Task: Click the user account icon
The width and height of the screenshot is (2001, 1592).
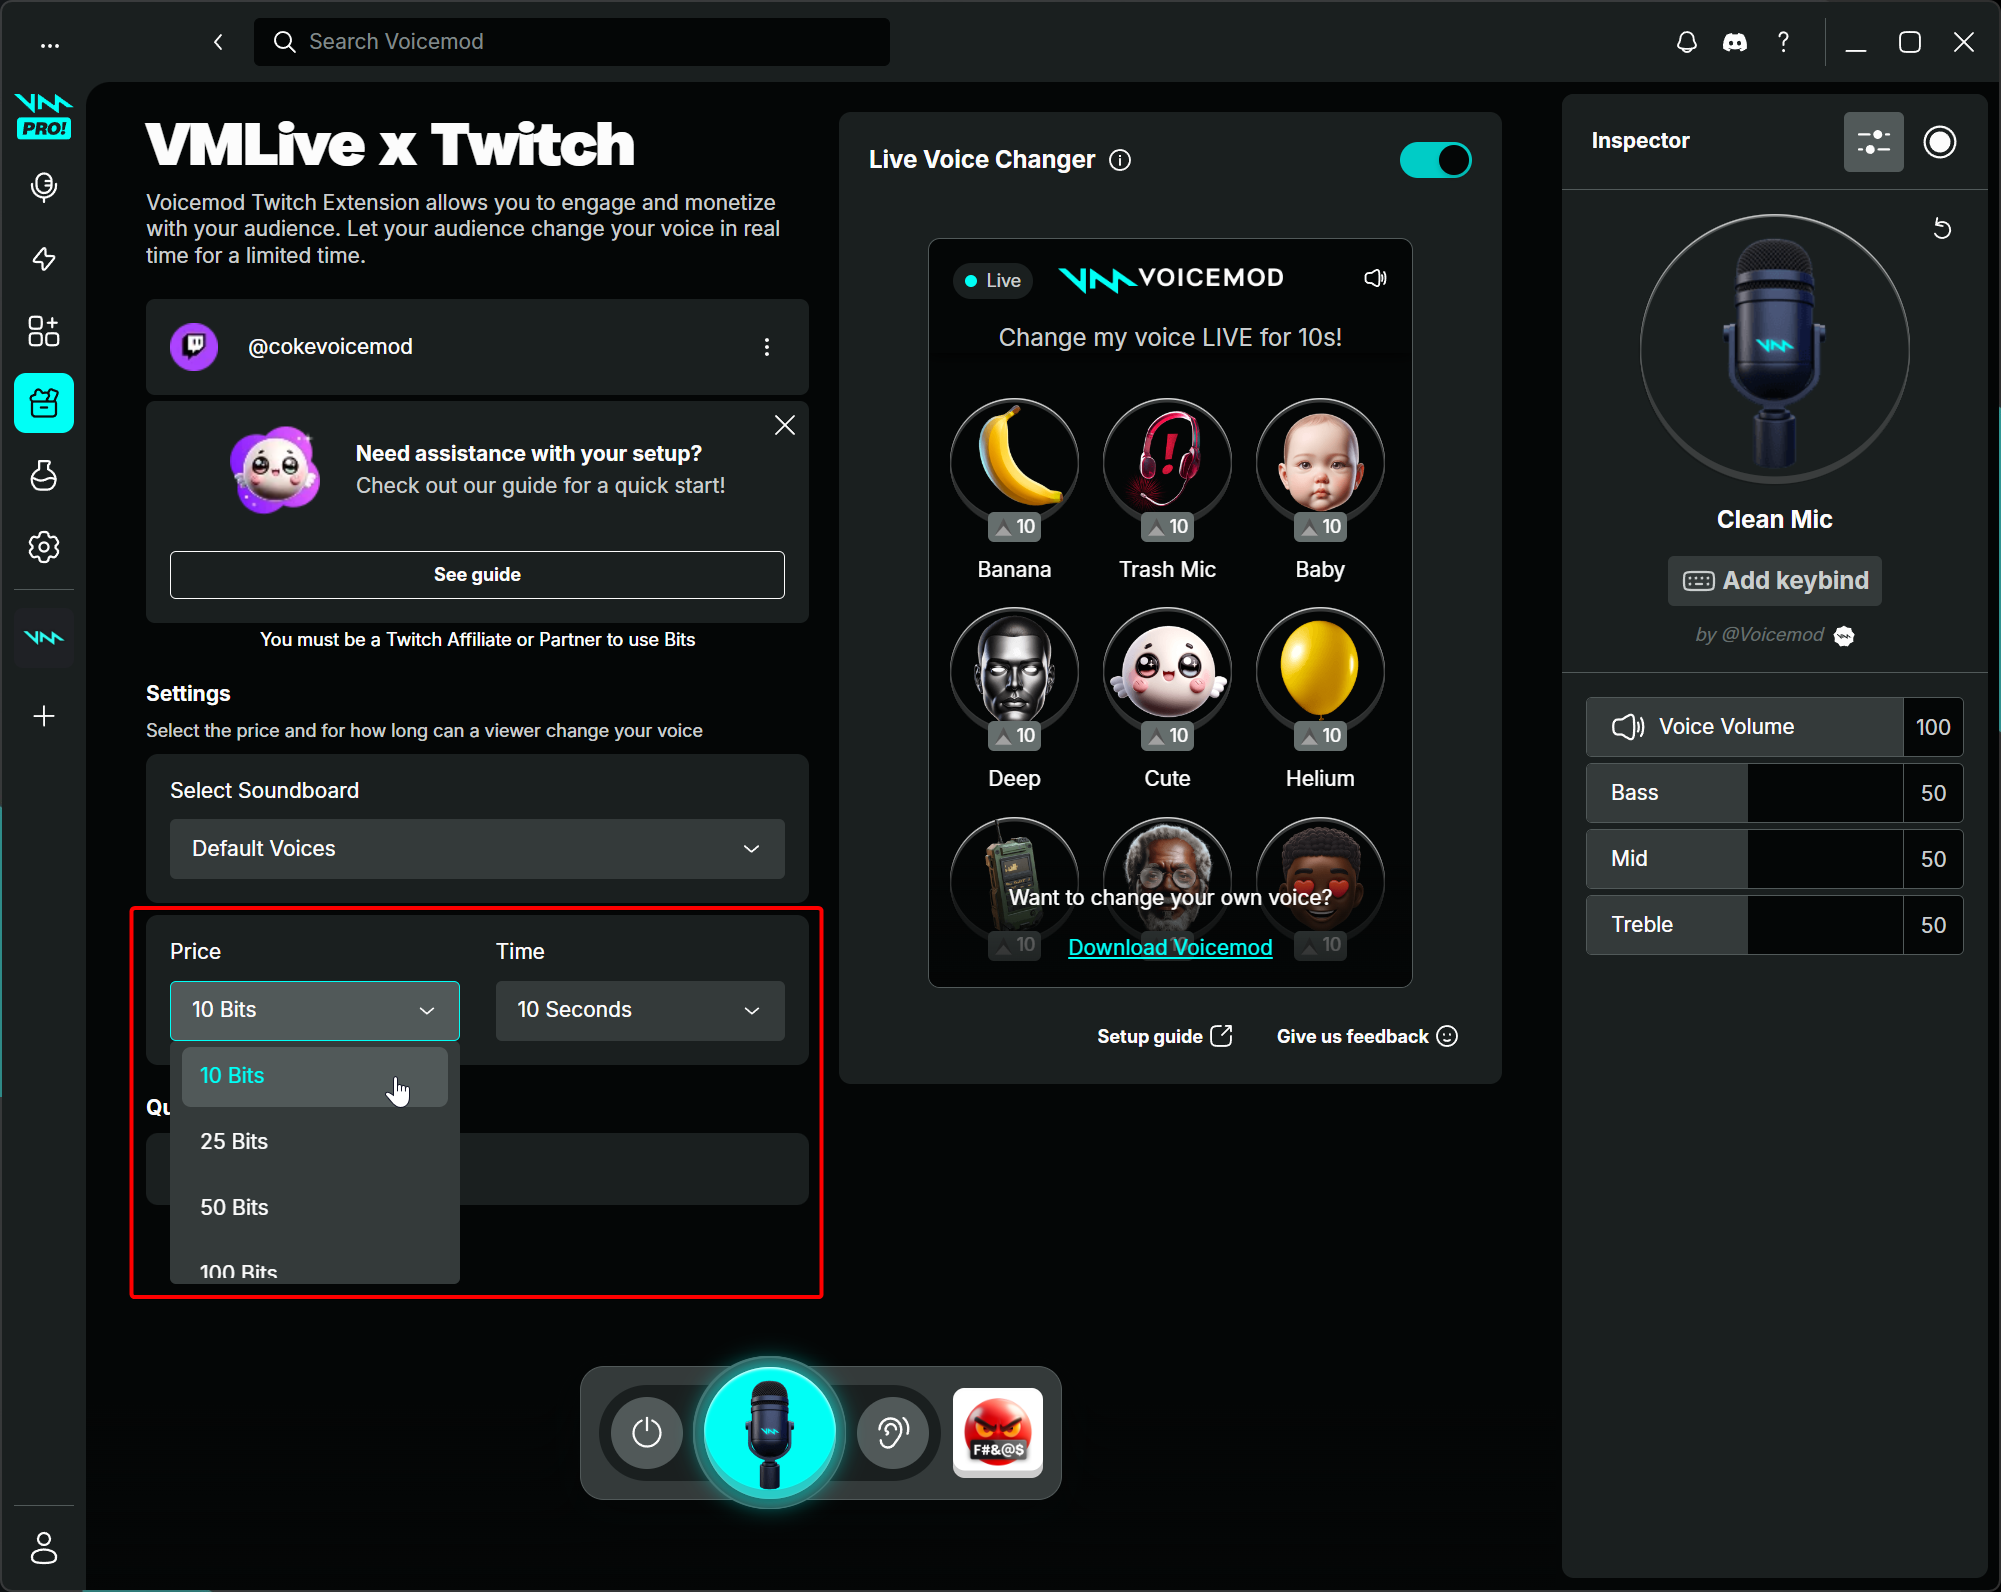Action: pos(43,1547)
